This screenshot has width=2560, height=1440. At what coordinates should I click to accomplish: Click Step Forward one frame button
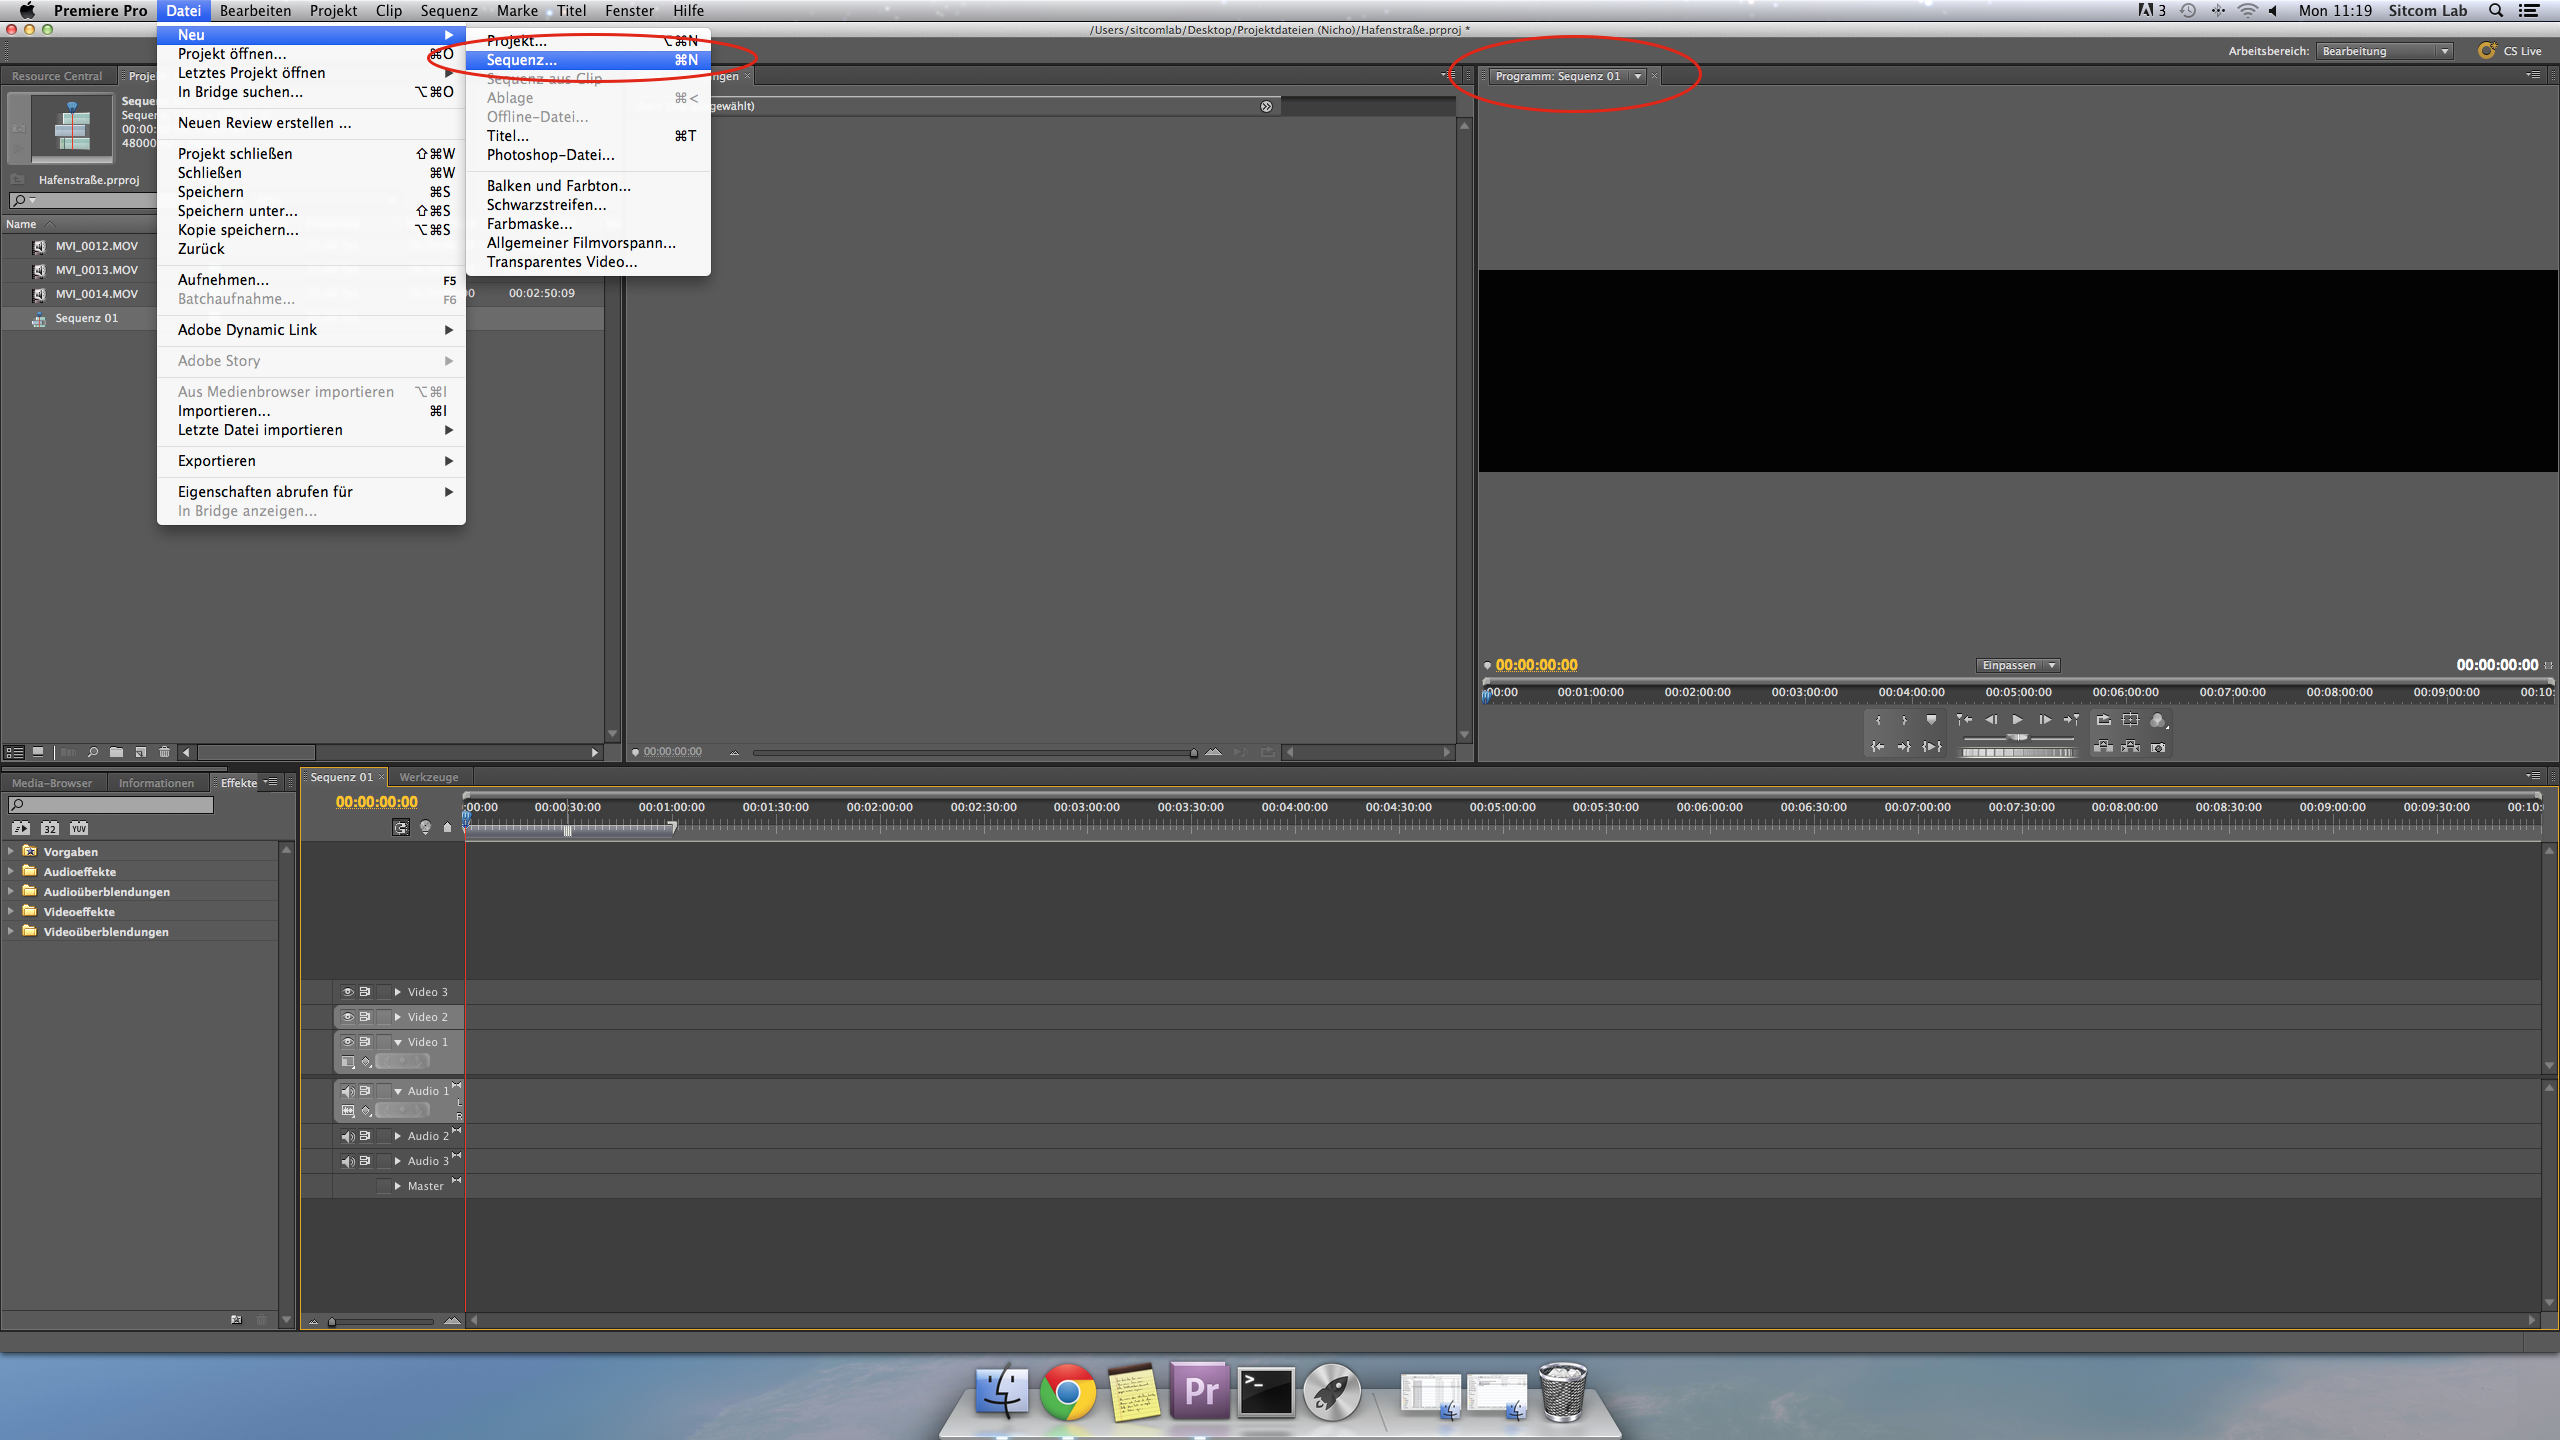pyautogui.click(x=2044, y=720)
